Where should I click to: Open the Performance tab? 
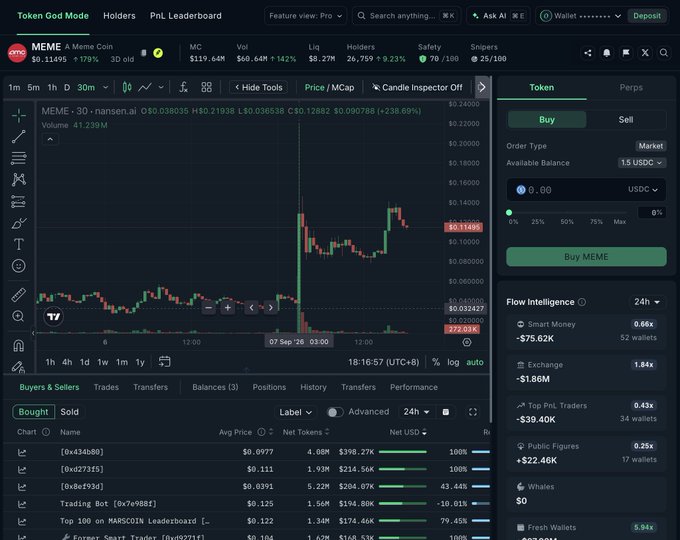tap(414, 387)
